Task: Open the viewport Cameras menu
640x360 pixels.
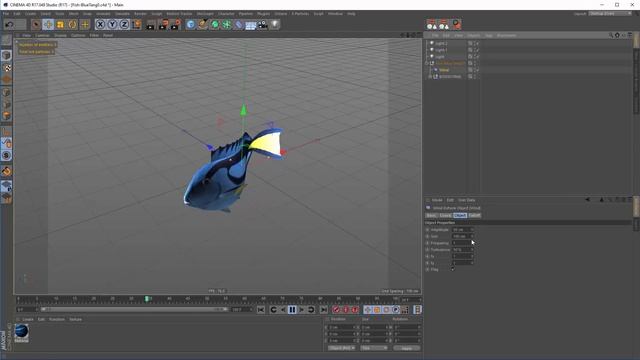Action: [42, 36]
